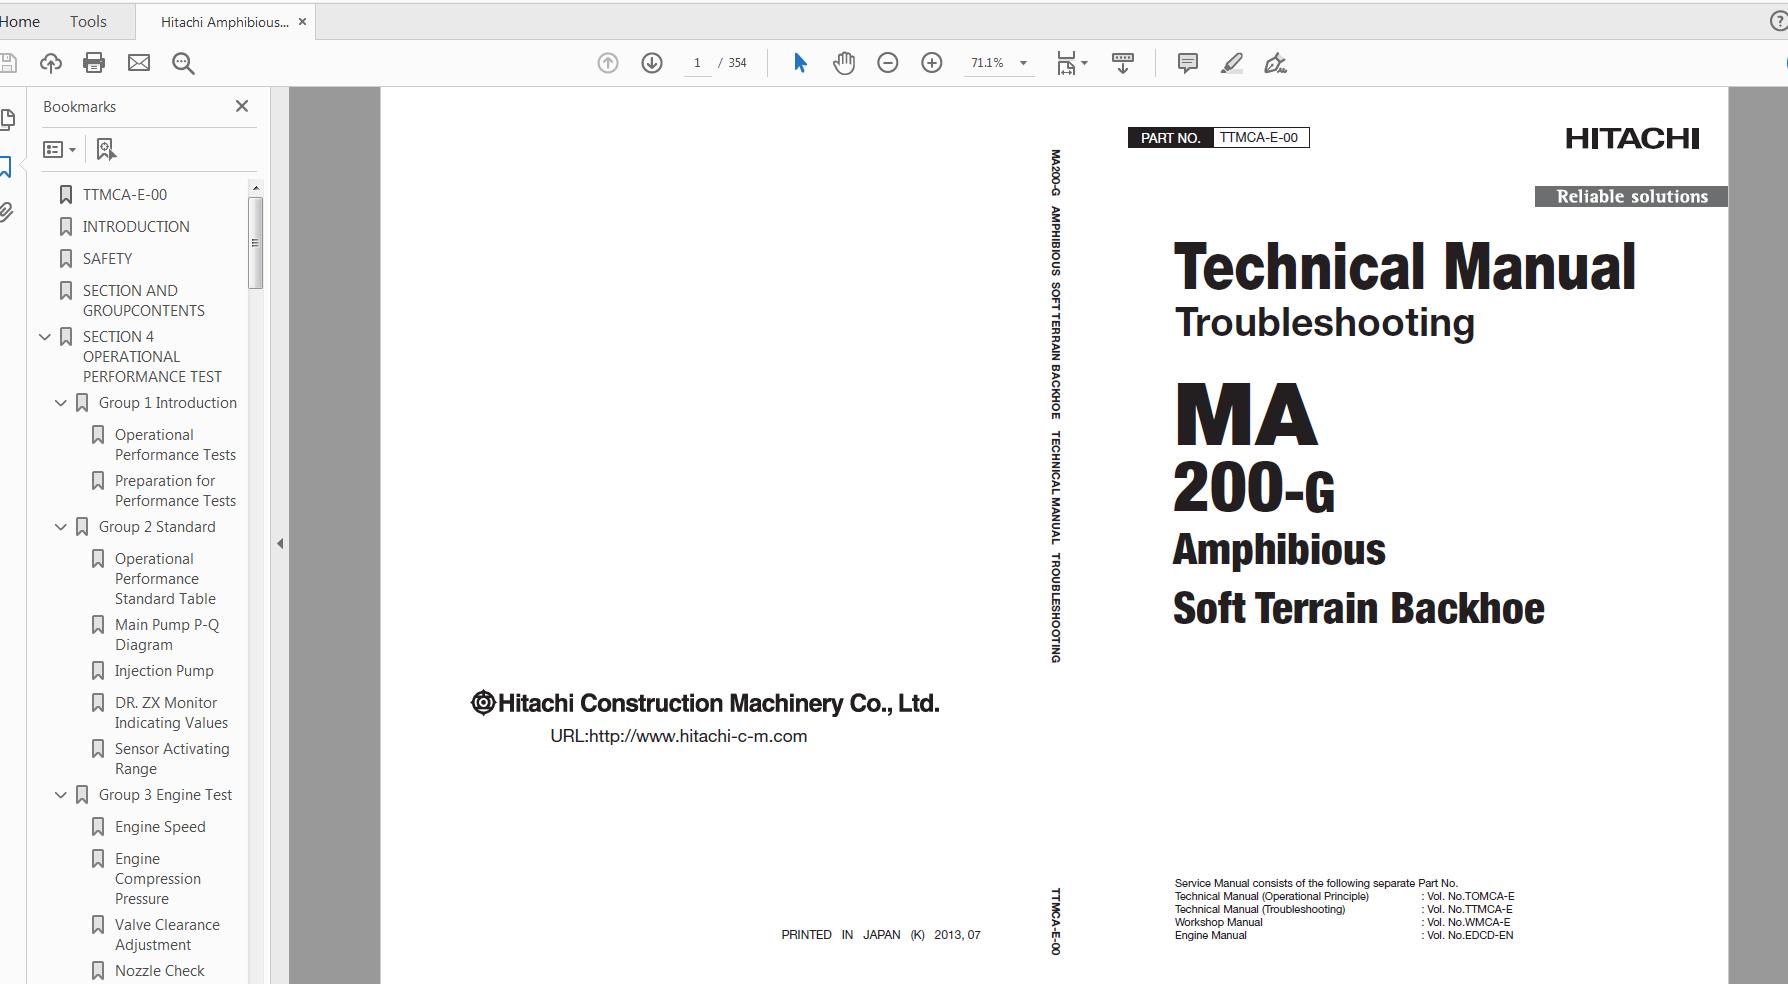Open fit page options tool
Screen dimensions: 1788x984
pyautogui.click(x=1072, y=63)
